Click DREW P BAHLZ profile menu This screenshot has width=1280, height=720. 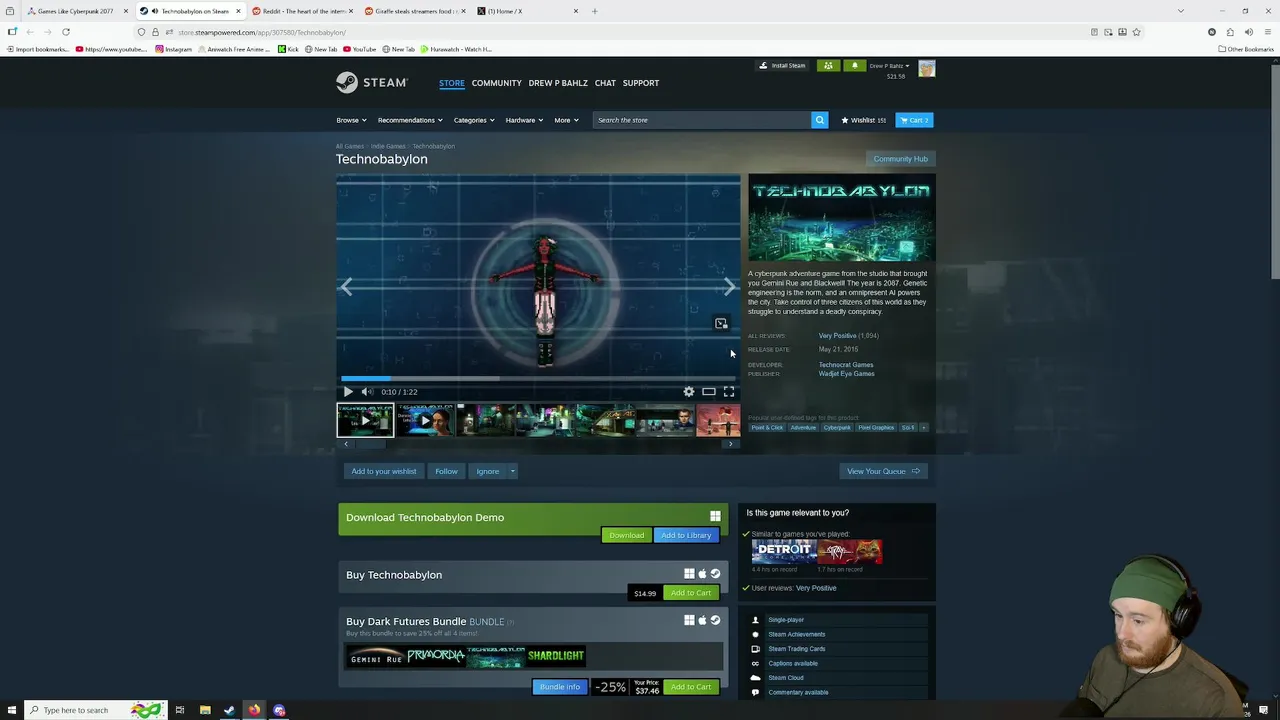(558, 83)
